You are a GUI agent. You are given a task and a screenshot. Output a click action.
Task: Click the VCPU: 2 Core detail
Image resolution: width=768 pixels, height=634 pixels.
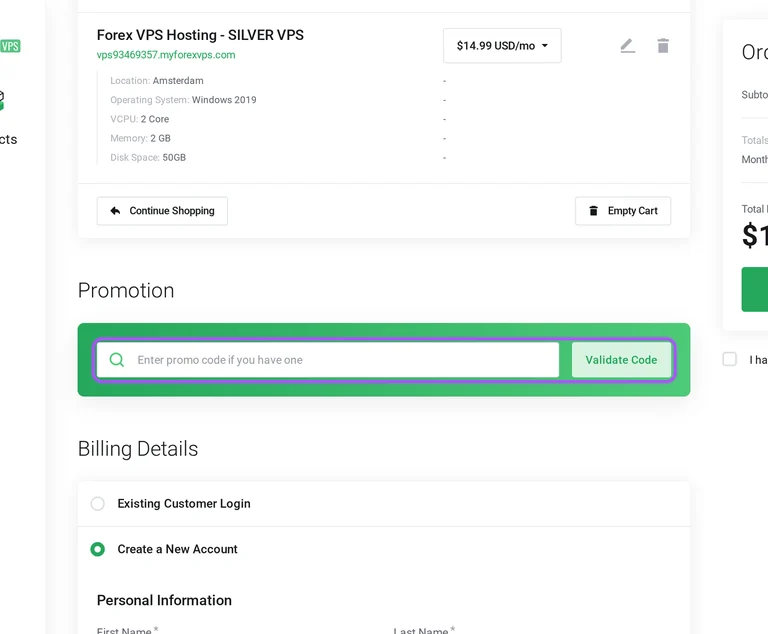(140, 119)
